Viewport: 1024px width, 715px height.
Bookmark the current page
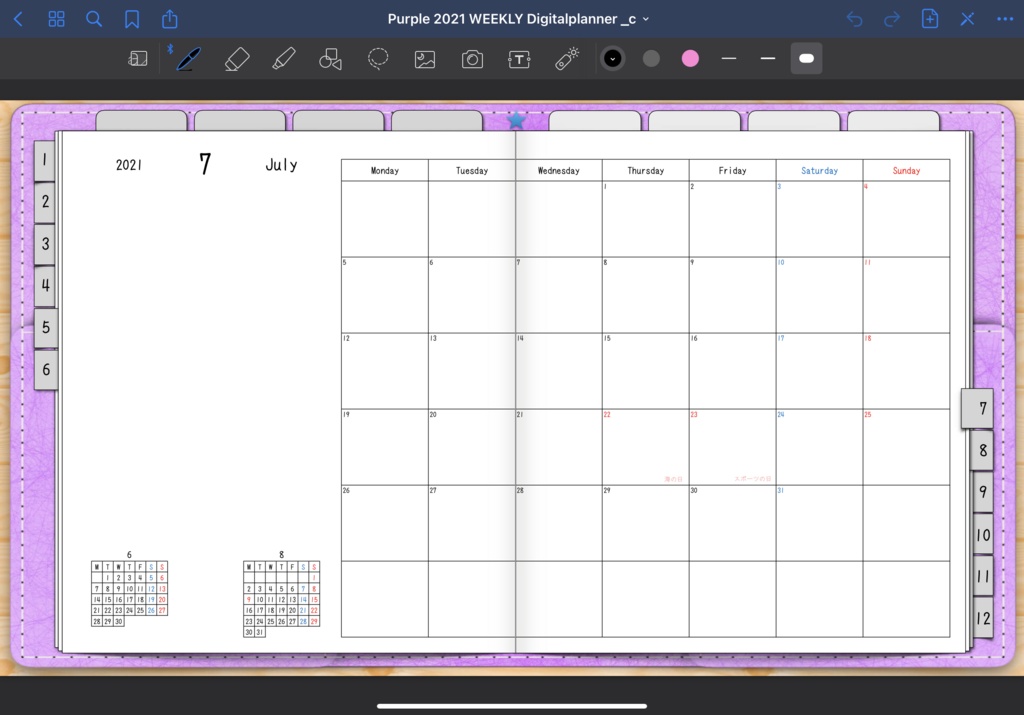pyautogui.click(x=132, y=19)
